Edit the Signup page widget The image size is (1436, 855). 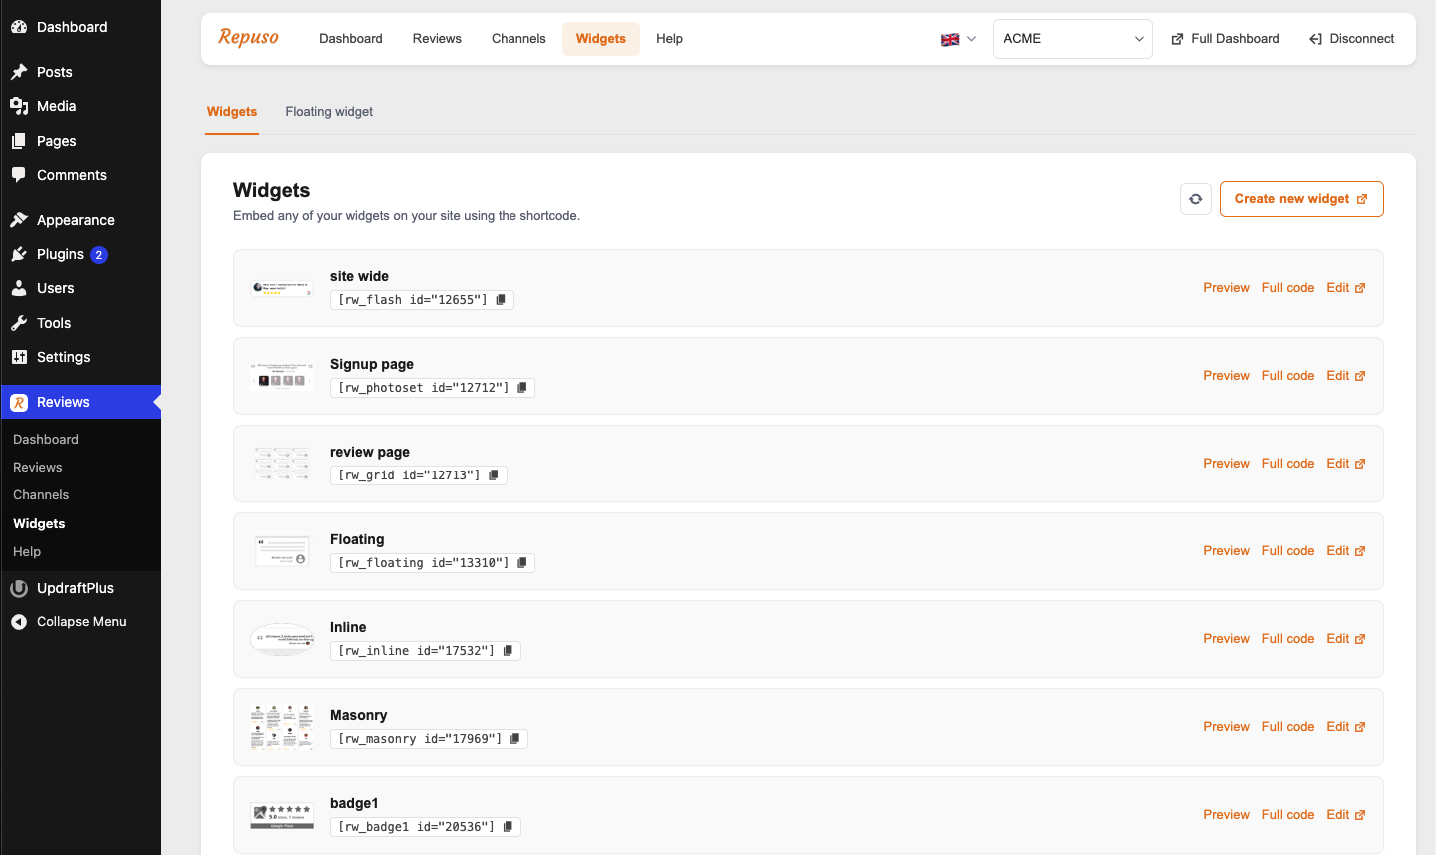pyautogui.click(x=1346, y=376)
